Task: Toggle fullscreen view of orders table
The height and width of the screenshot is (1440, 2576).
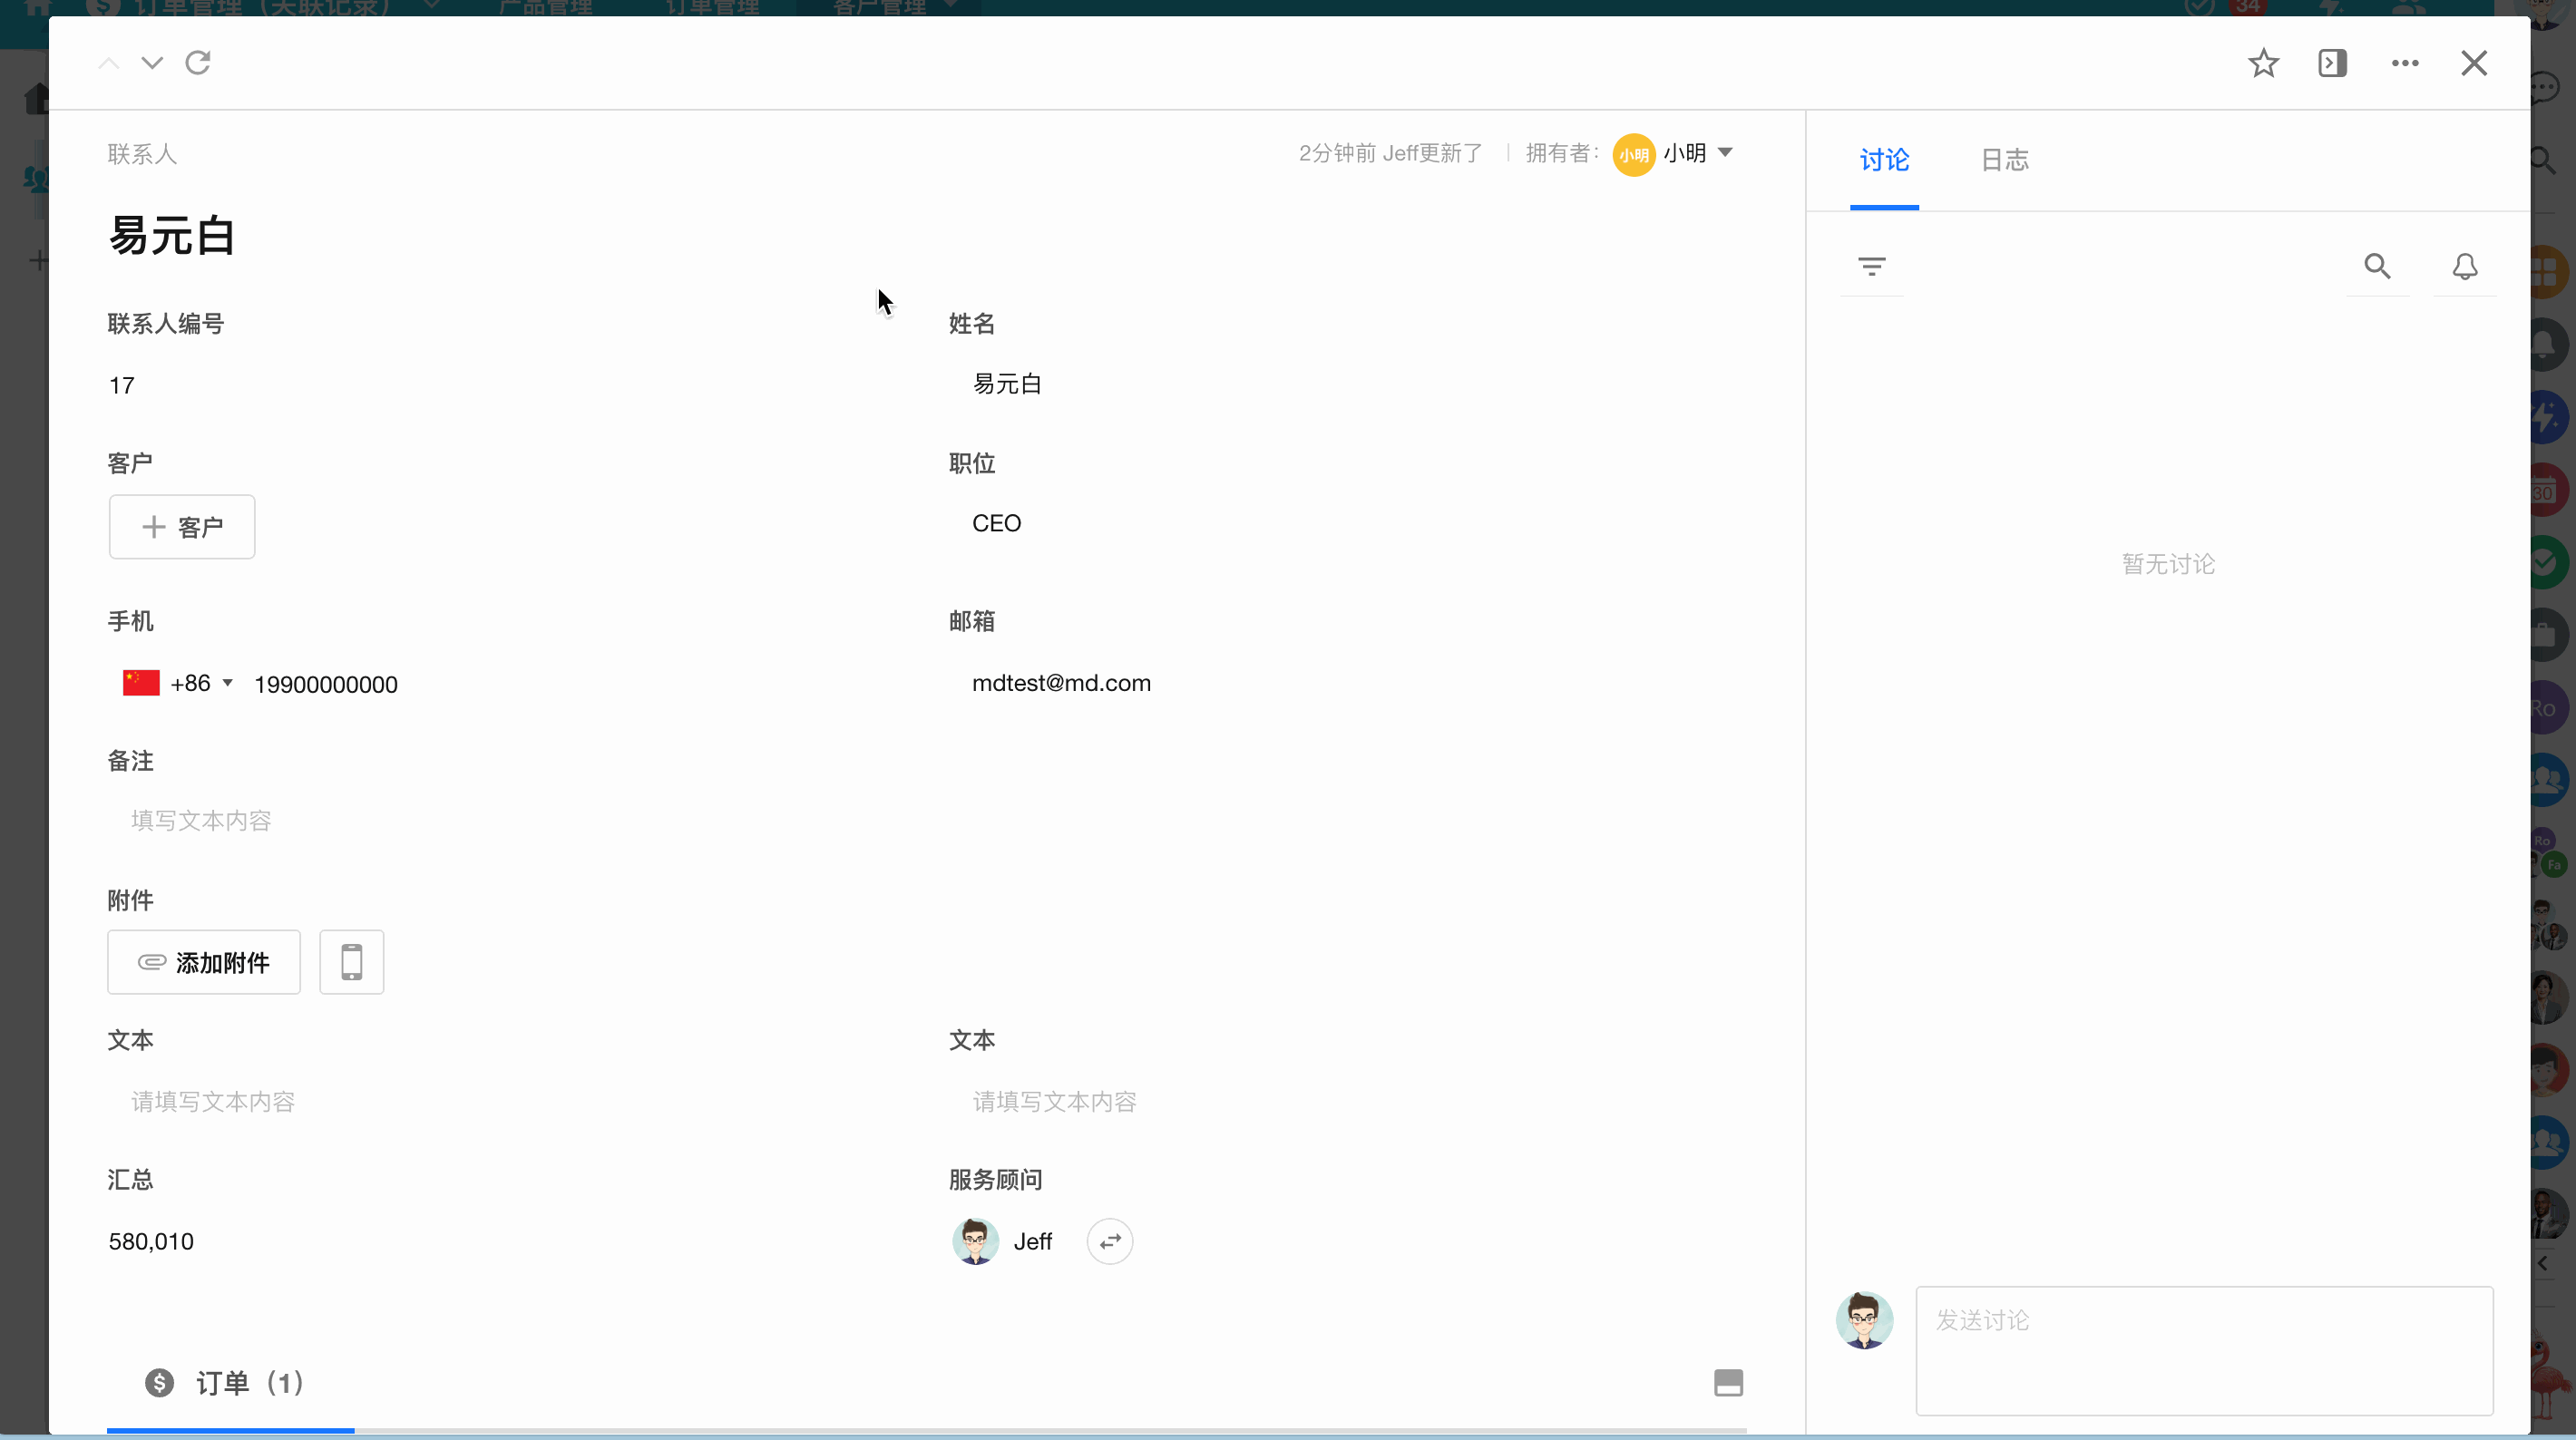Action: tap(1728, 1383)
